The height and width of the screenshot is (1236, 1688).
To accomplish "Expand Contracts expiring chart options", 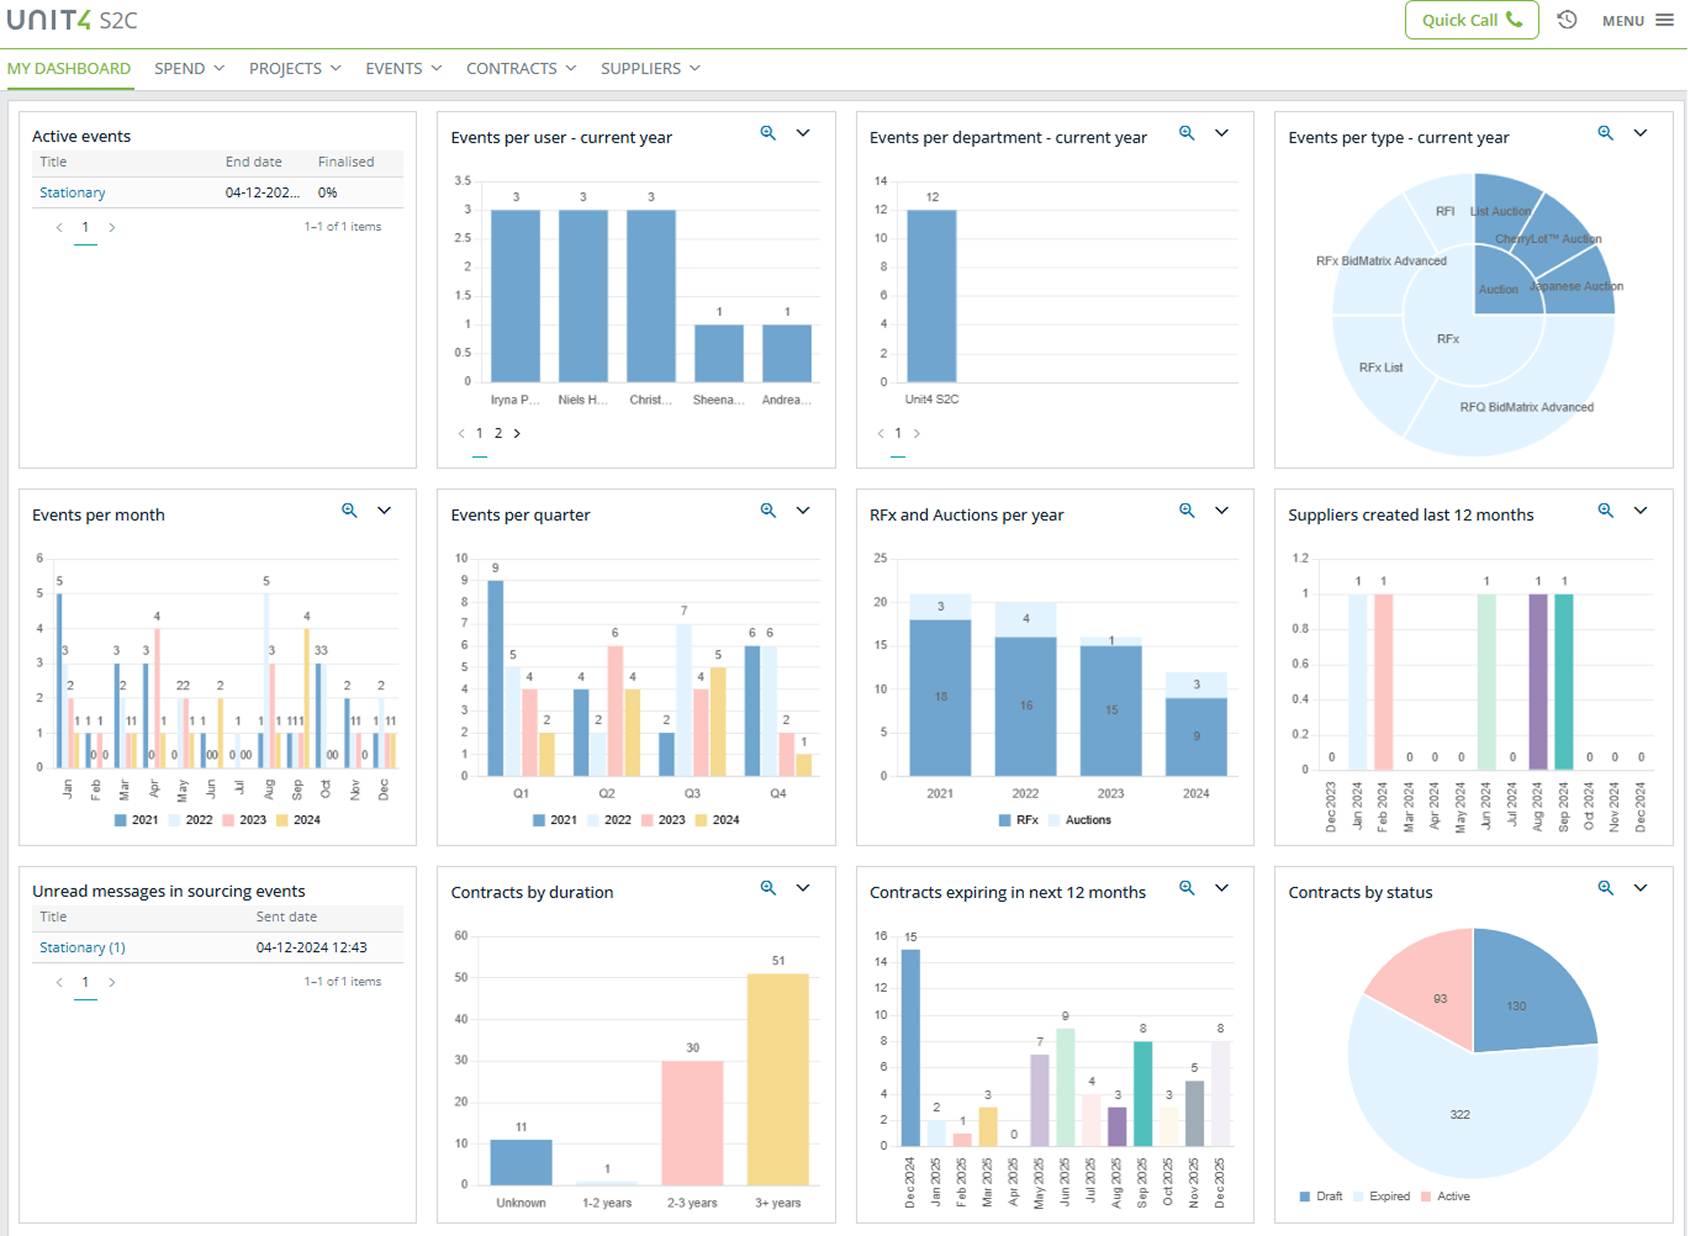I will pos(1222,888).
